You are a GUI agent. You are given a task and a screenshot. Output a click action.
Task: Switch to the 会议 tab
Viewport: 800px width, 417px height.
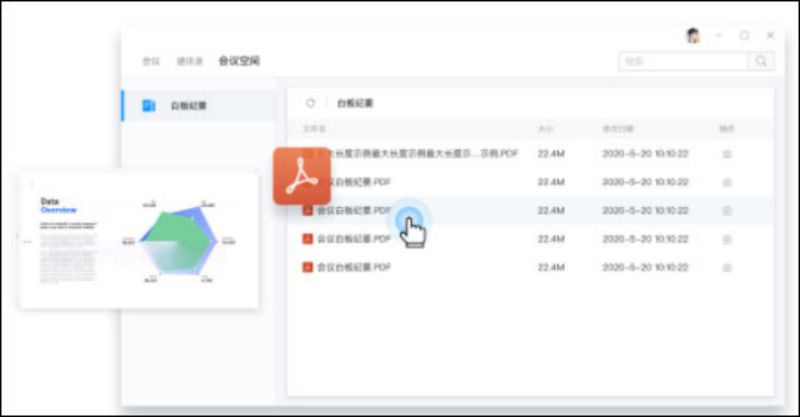coord(151,61)
